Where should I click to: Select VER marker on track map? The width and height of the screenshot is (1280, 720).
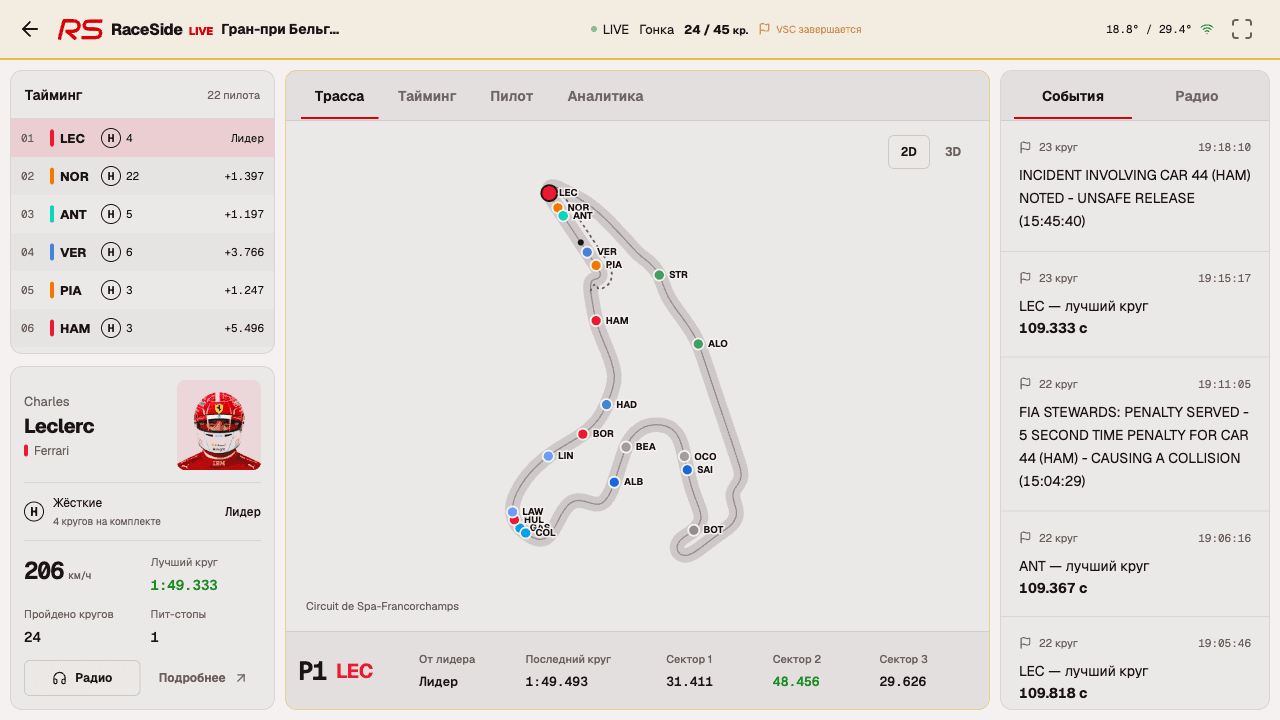(587, 252)
